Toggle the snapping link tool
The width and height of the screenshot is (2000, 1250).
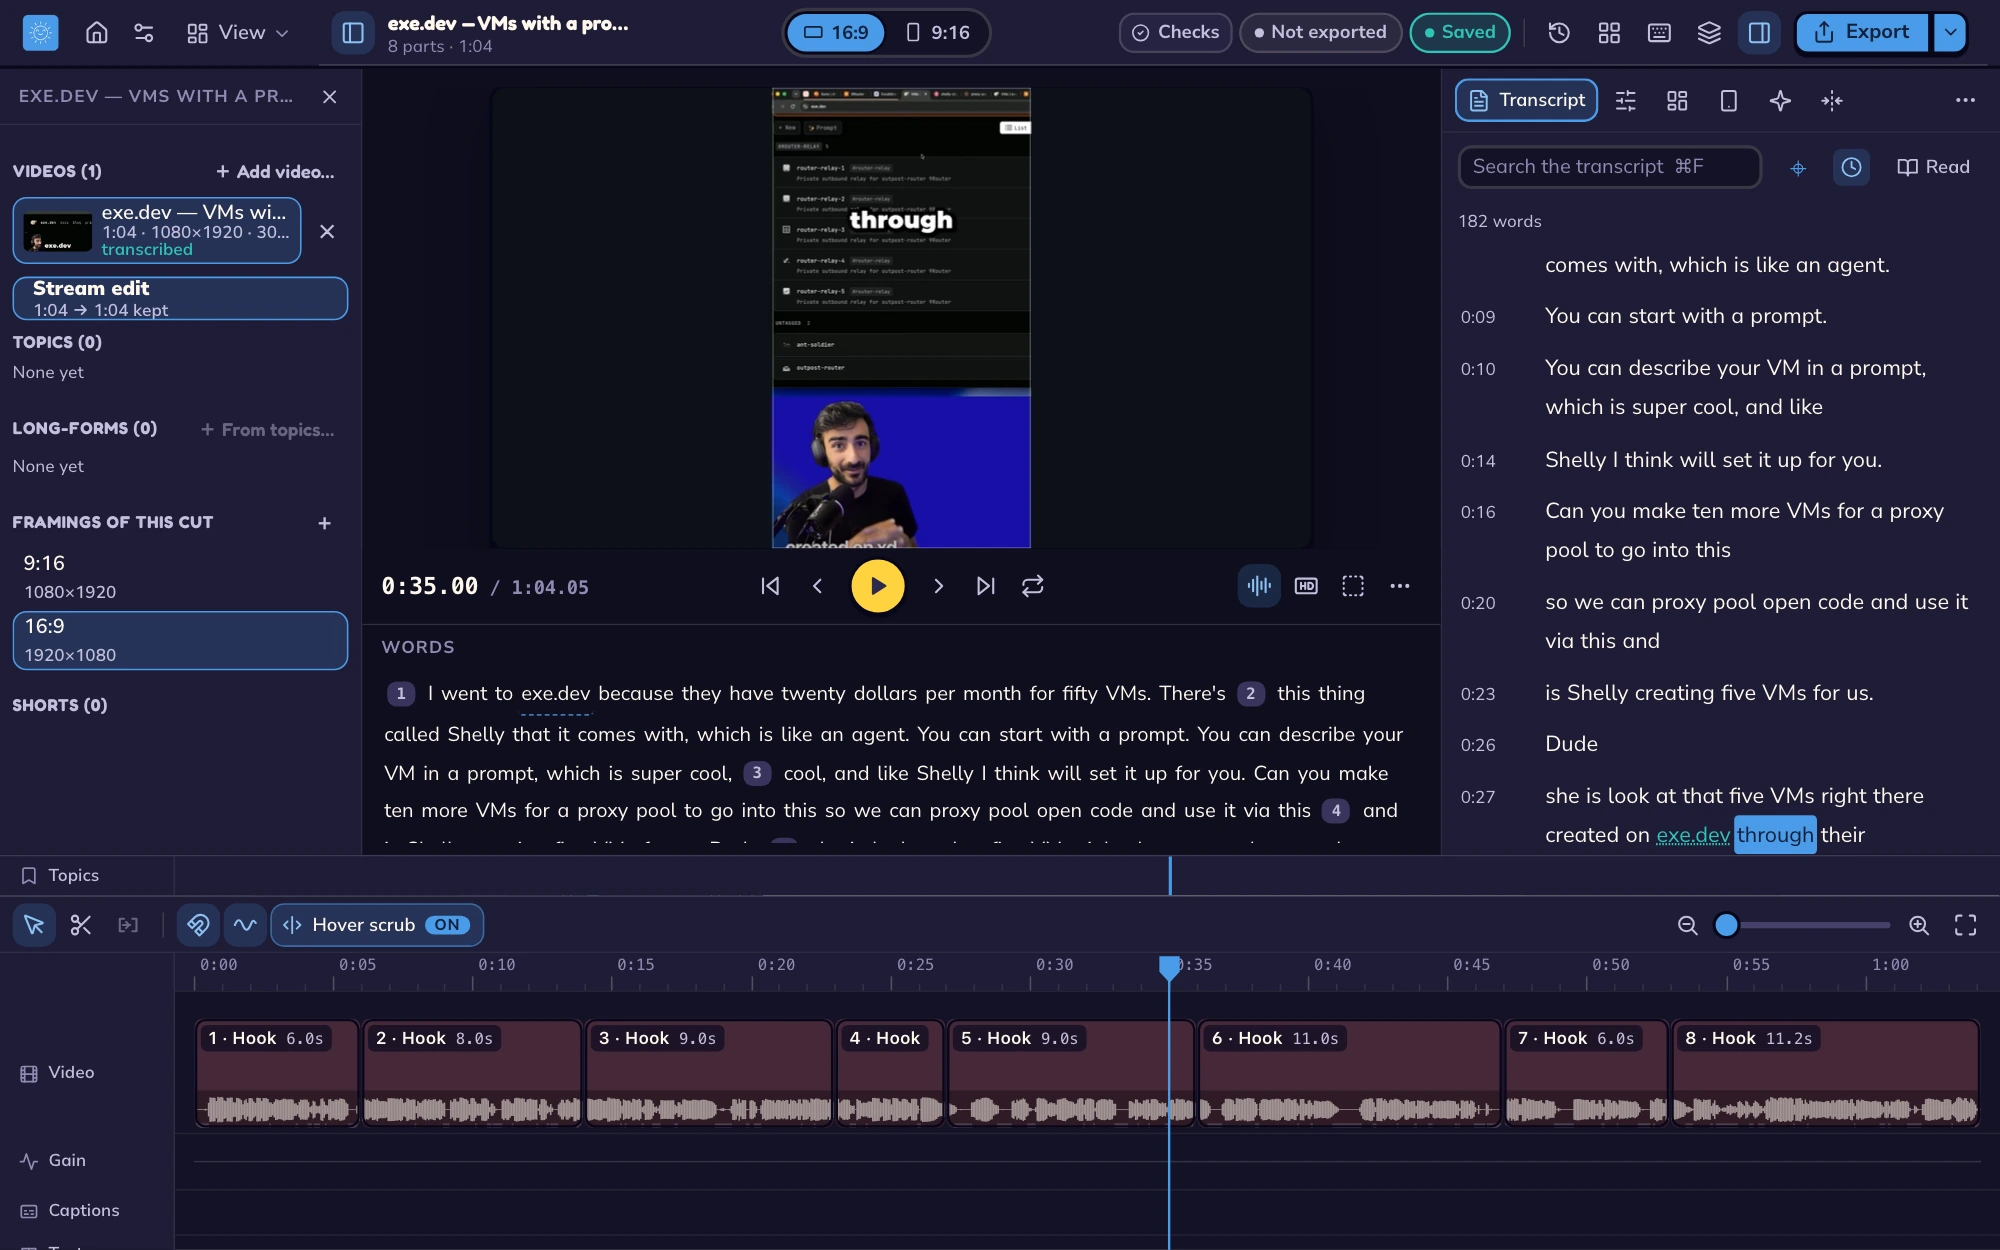point(198,925)
